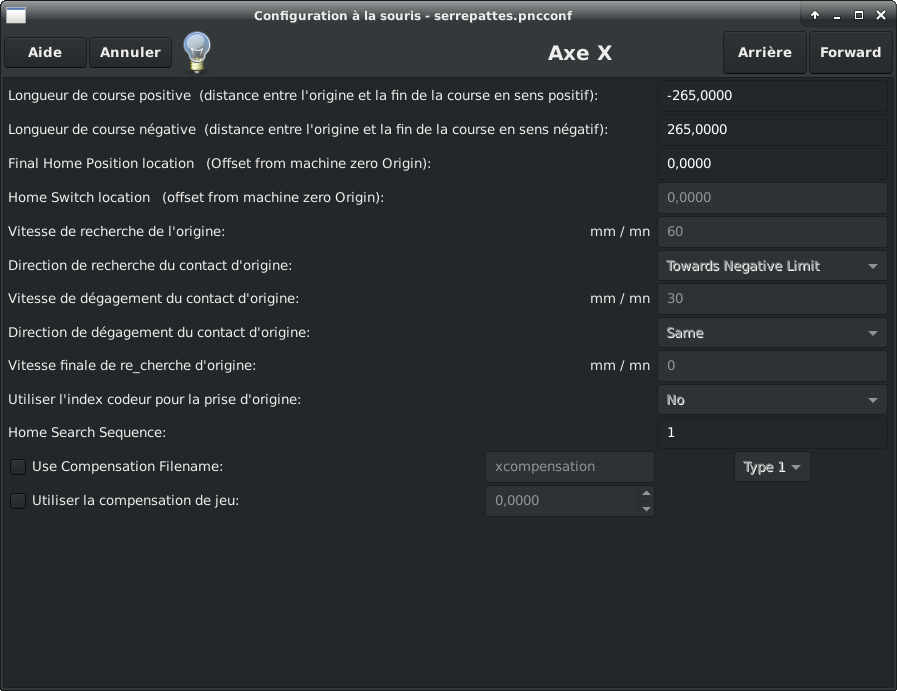Close the serrepattes.pncconf window
This screenshot has width=897, height=691.
tap(881, 15)
